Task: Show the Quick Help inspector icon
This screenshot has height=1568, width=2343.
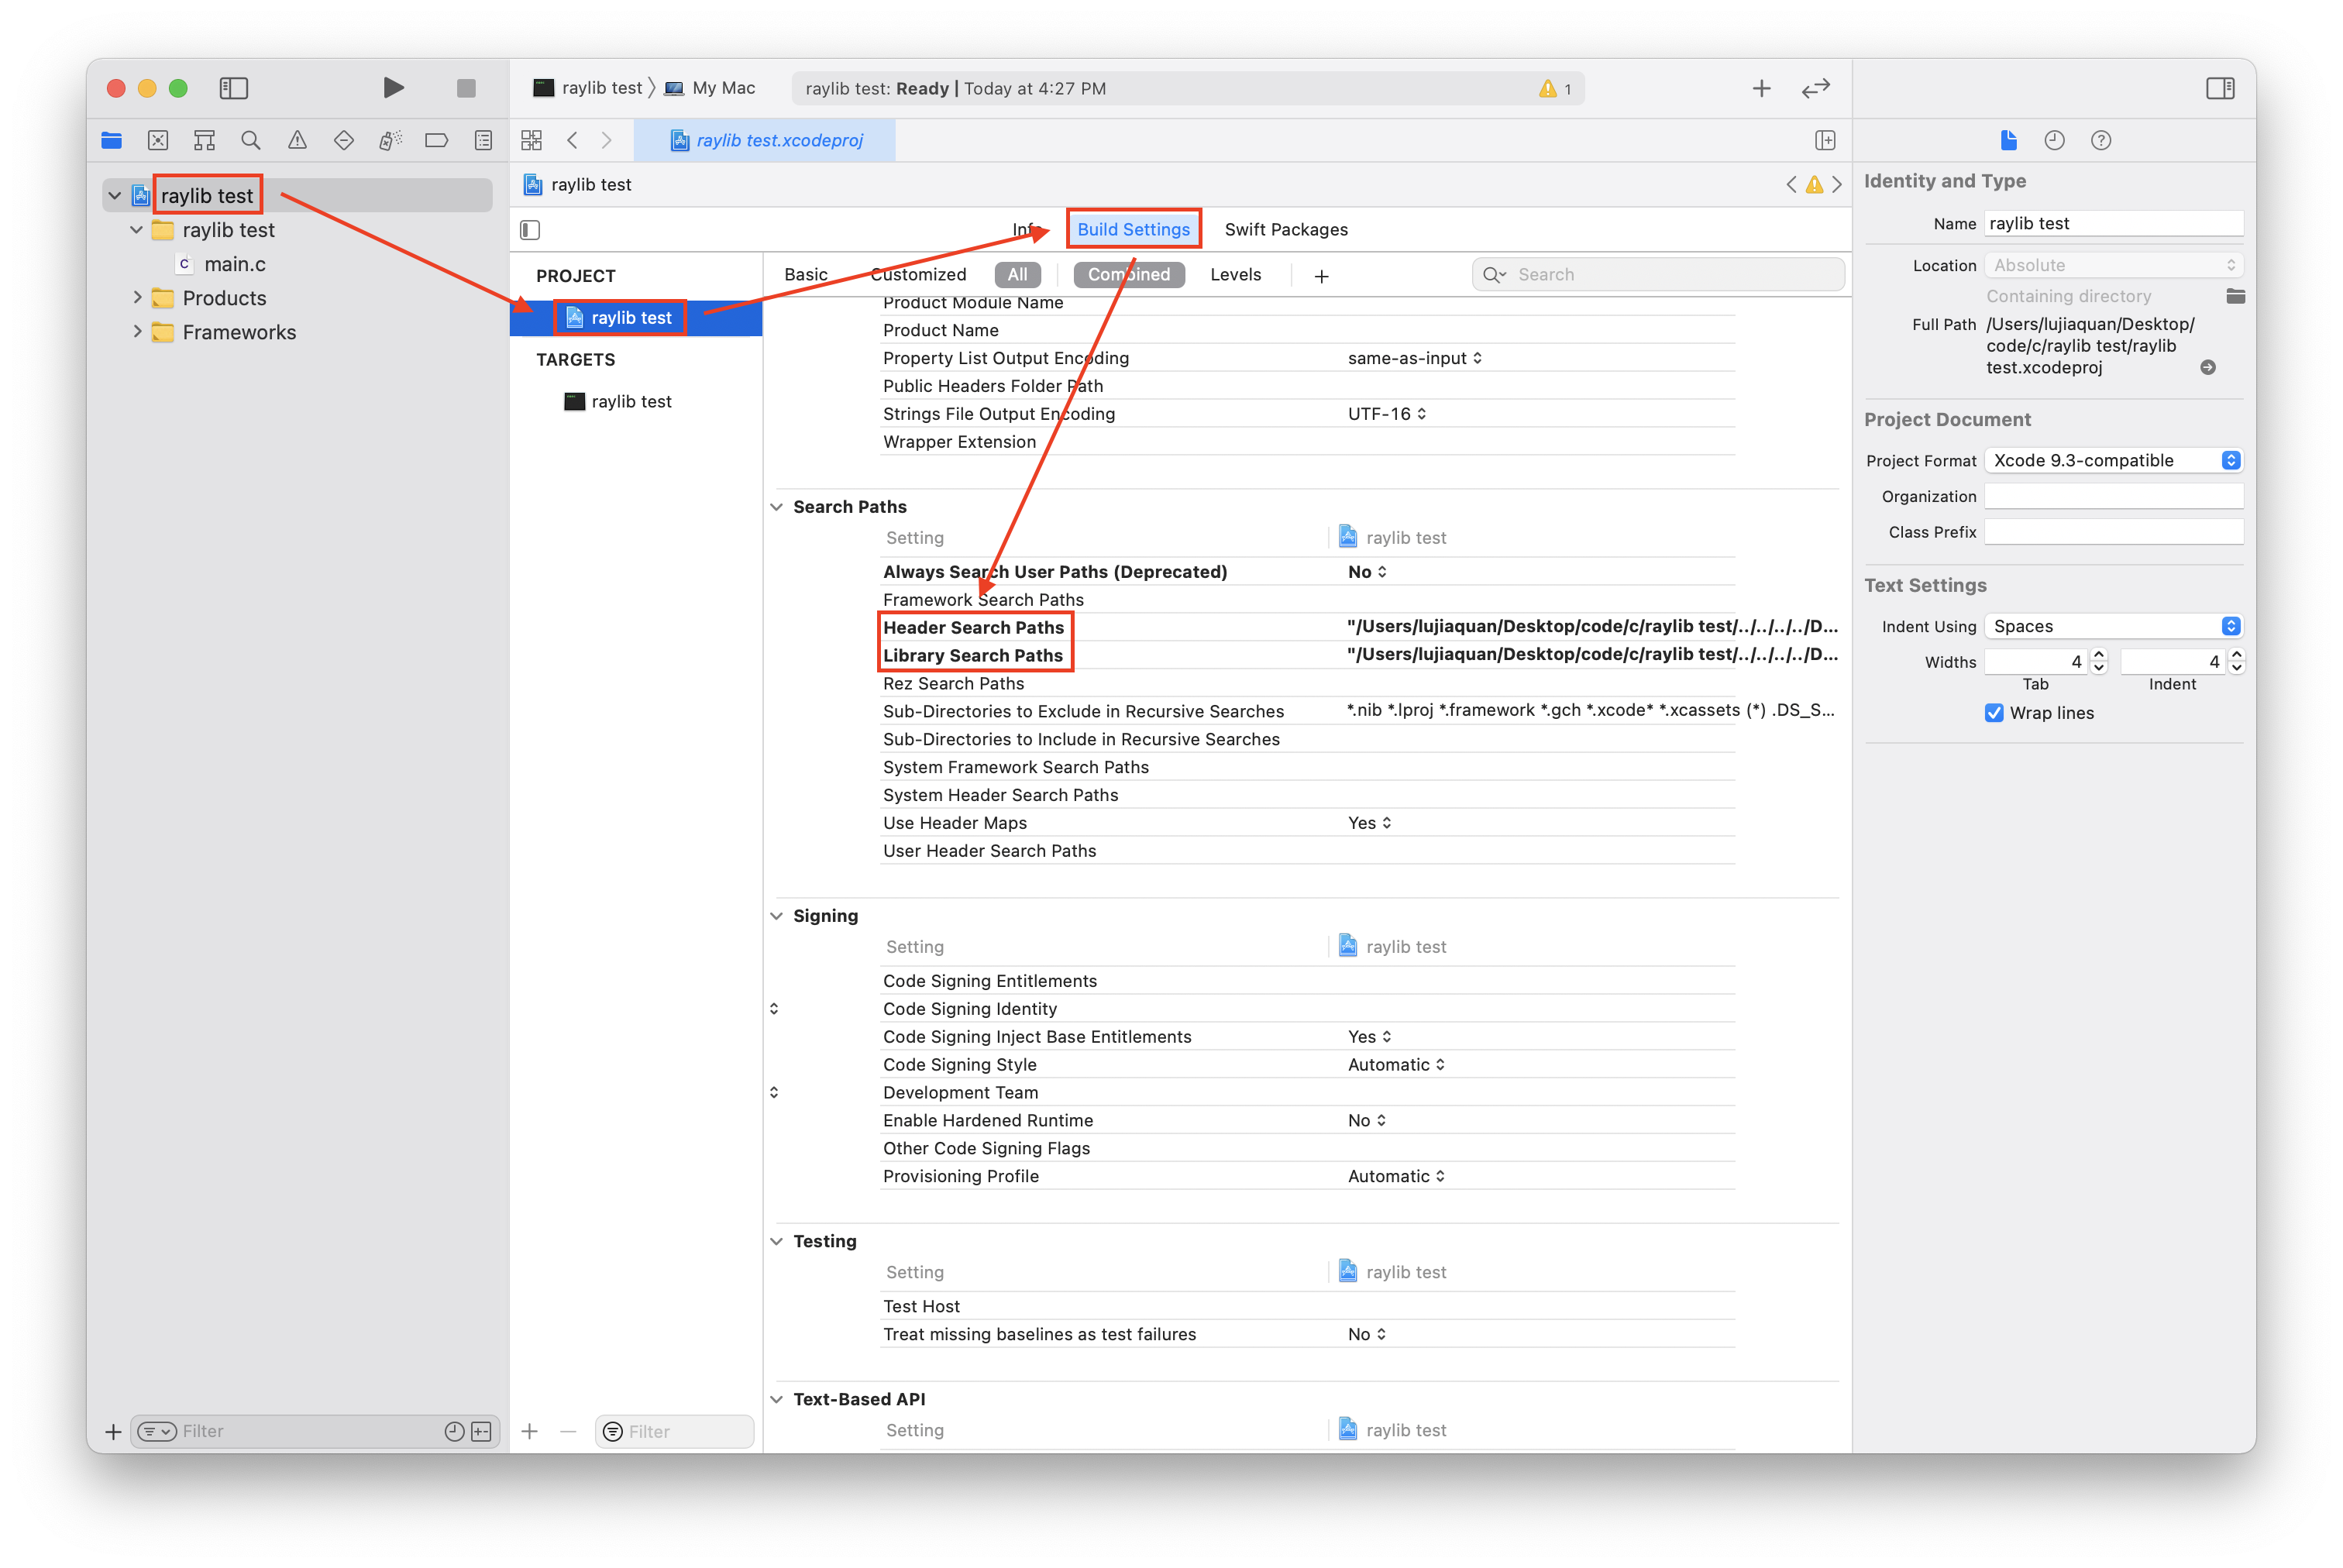Action: click(x=2100, y=140)
